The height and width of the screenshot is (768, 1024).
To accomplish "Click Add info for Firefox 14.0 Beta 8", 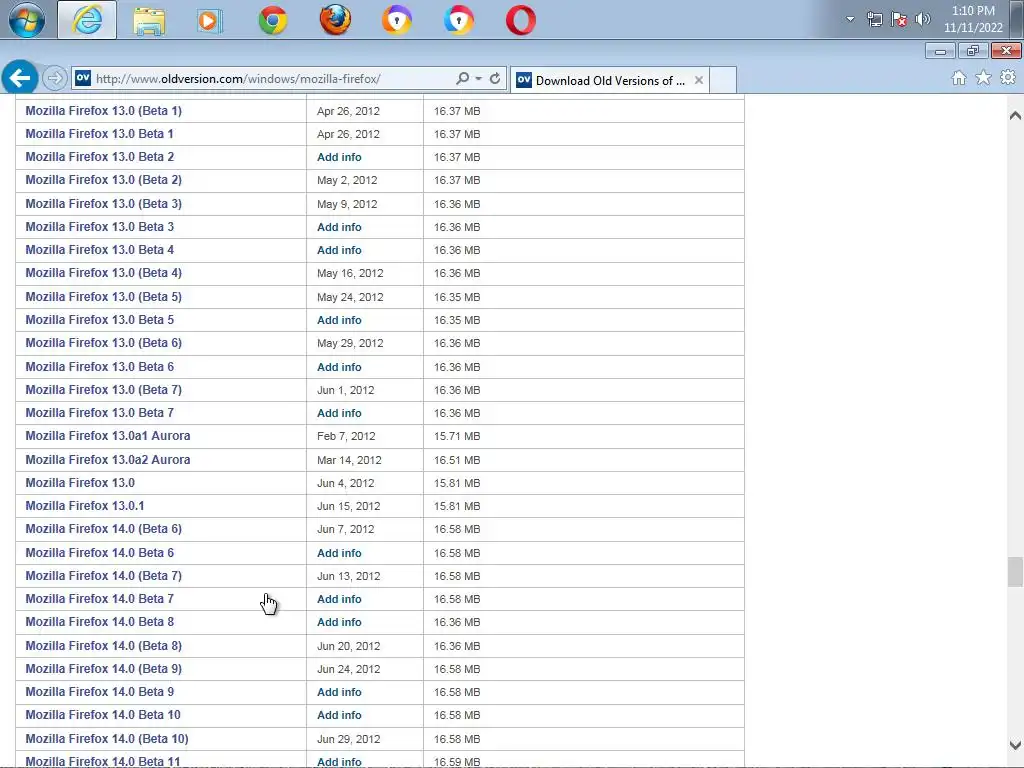I will (x=339, y=622).
